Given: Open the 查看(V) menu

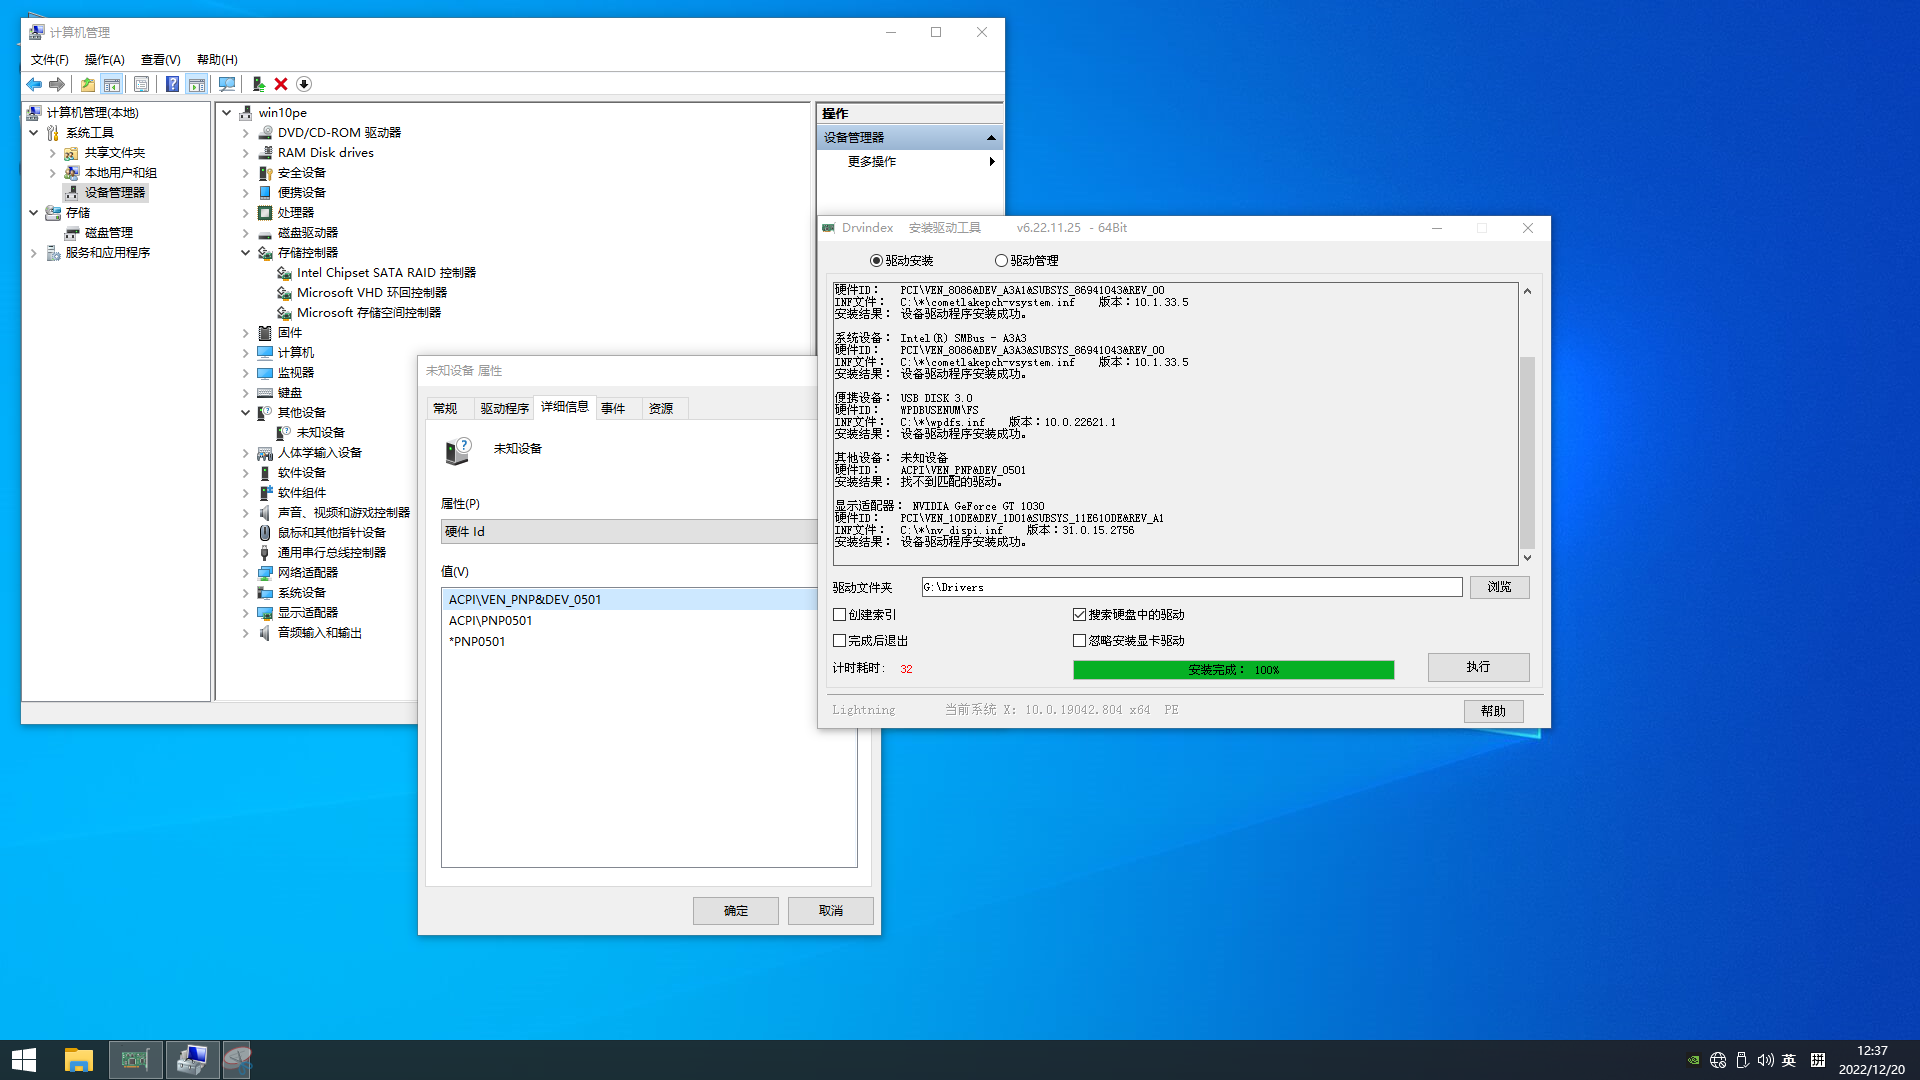Looking at the screenshot, I should (x=161, y=60).
